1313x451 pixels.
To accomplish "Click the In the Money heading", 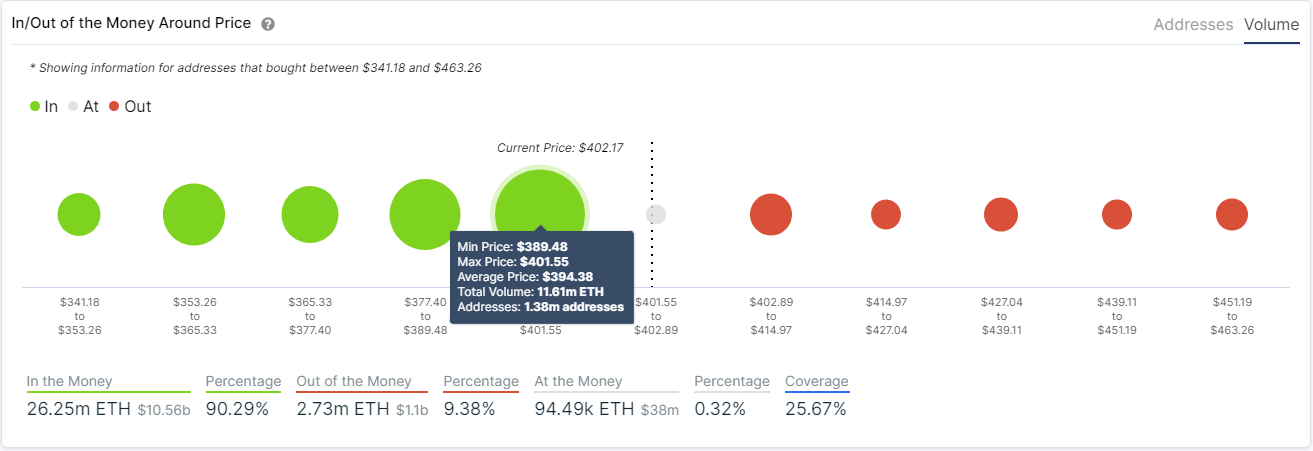I will (x=69, y=381).
